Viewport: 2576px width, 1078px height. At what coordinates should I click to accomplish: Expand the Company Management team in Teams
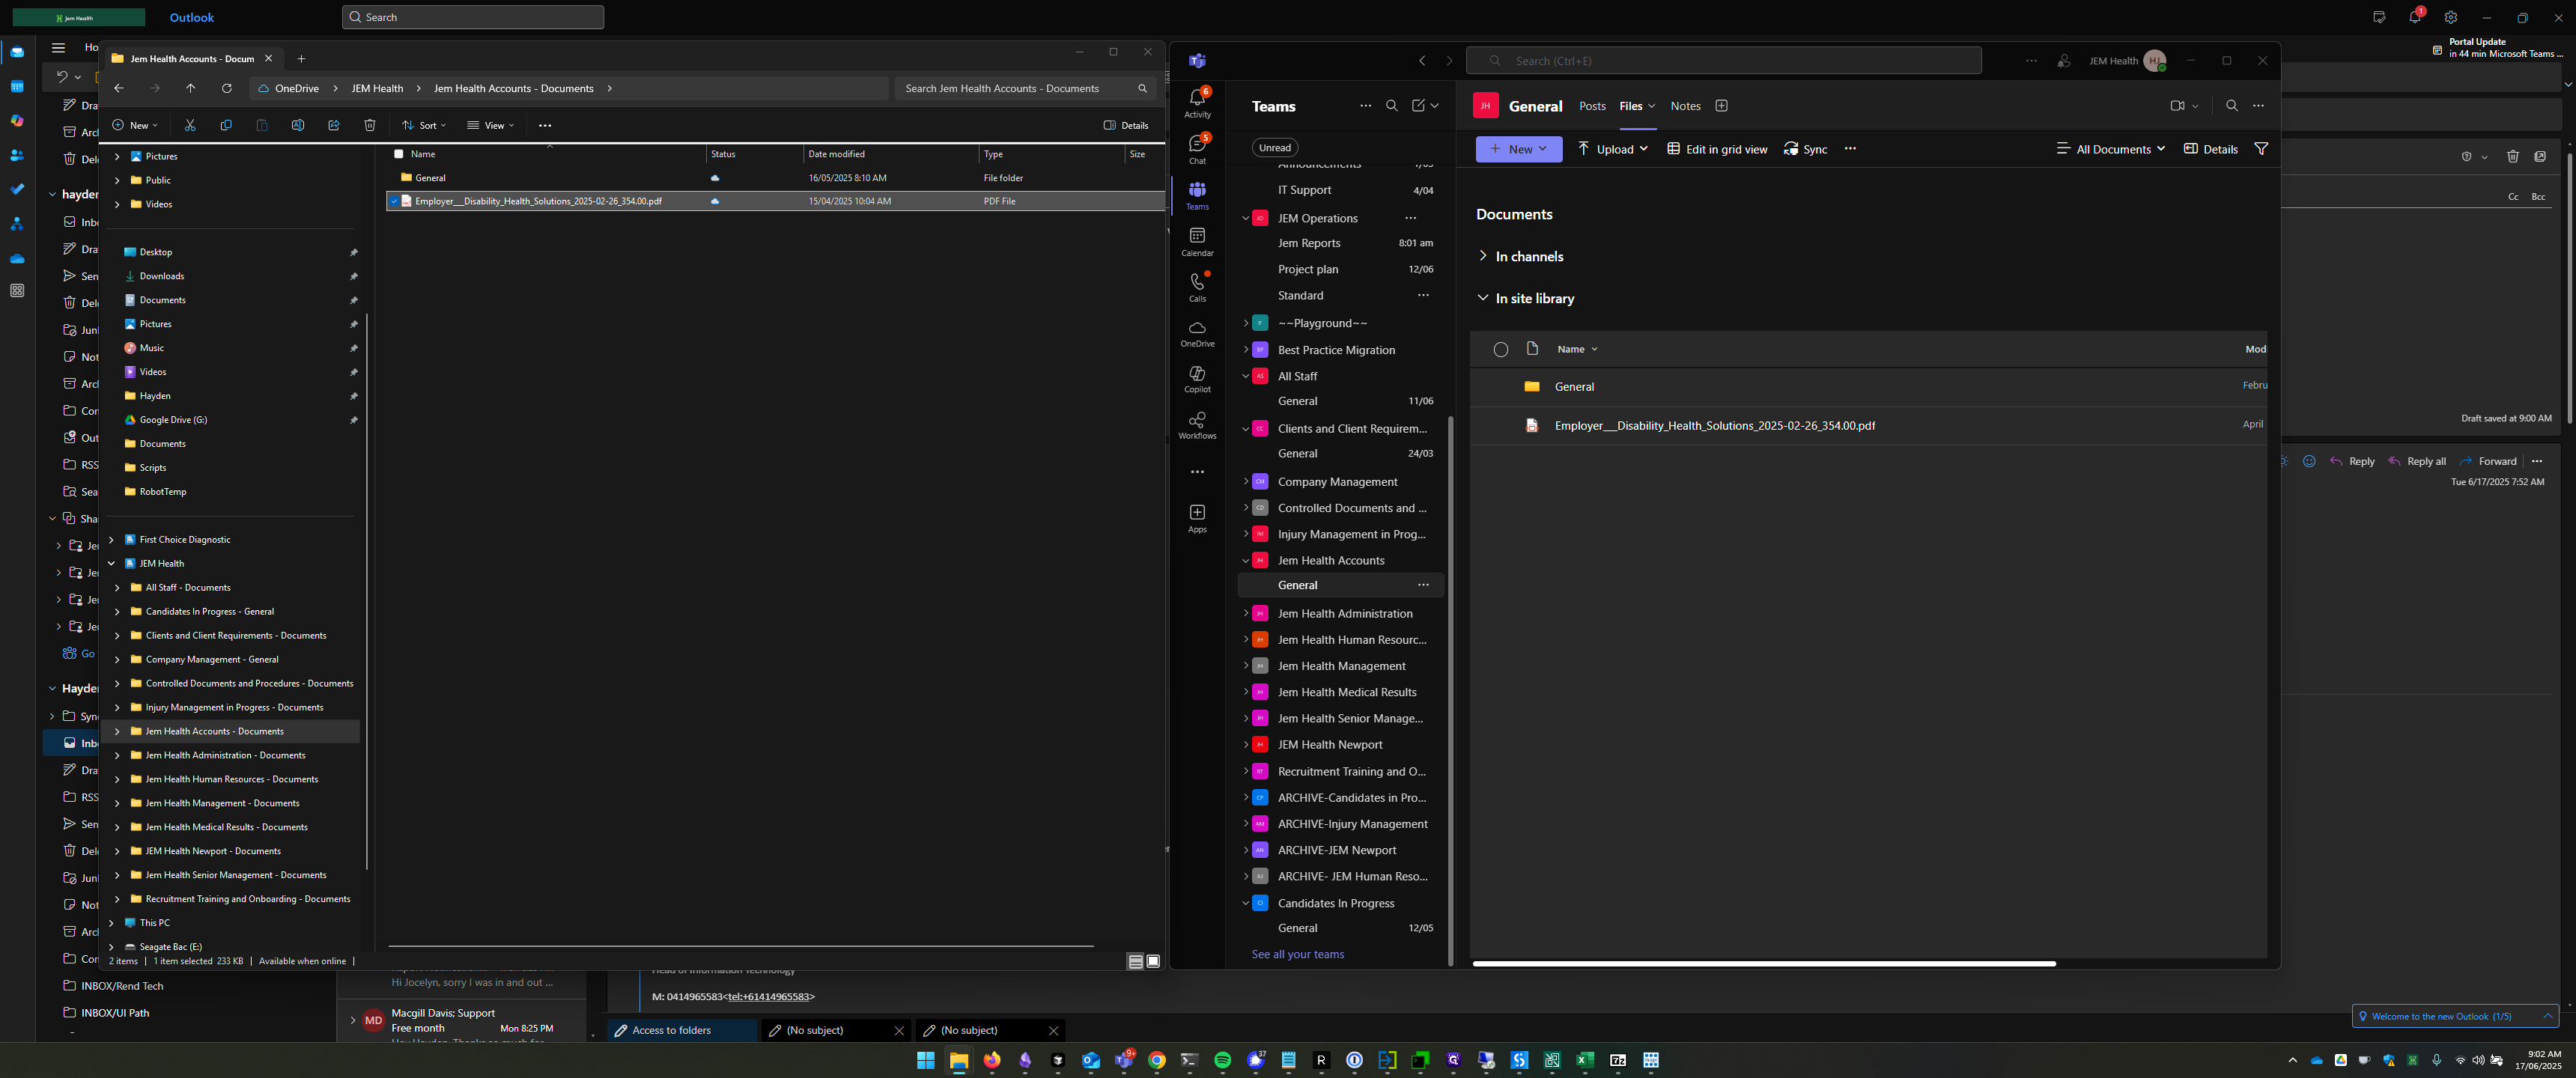click(1245, 482)
